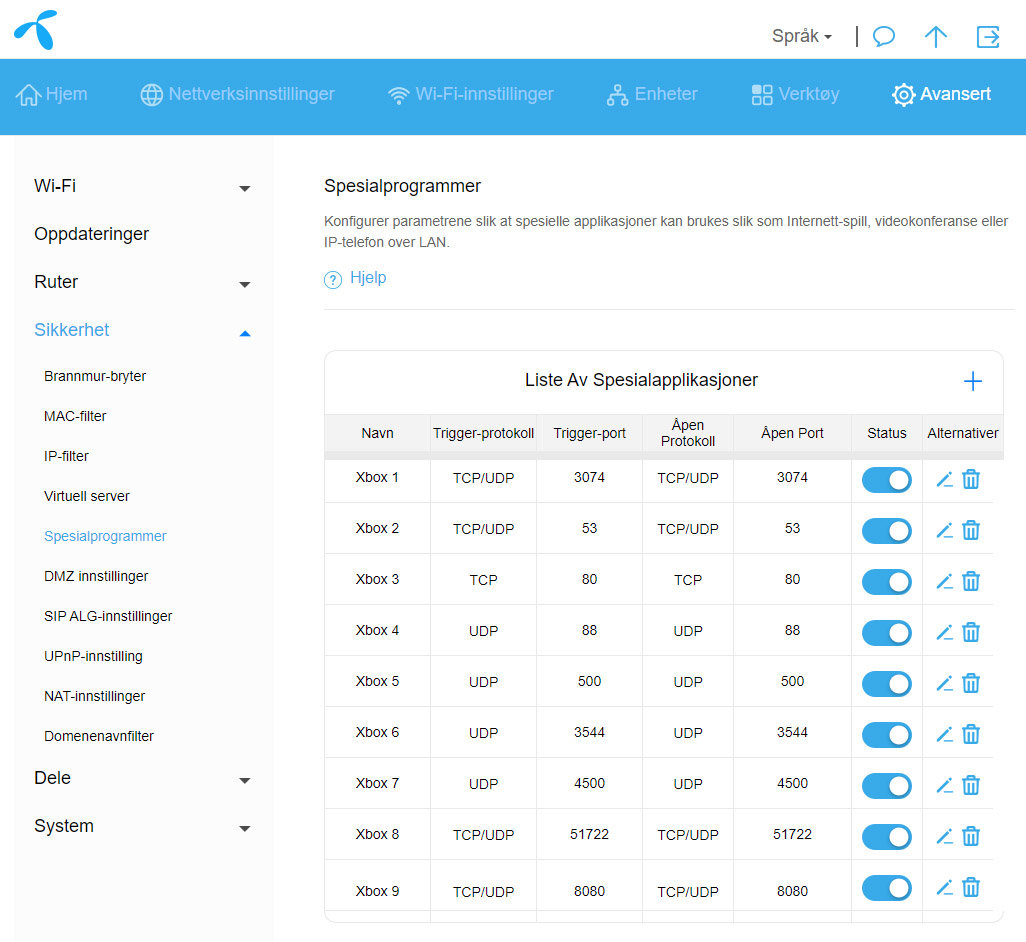Open Virtuell server settings

click(87, 496)
